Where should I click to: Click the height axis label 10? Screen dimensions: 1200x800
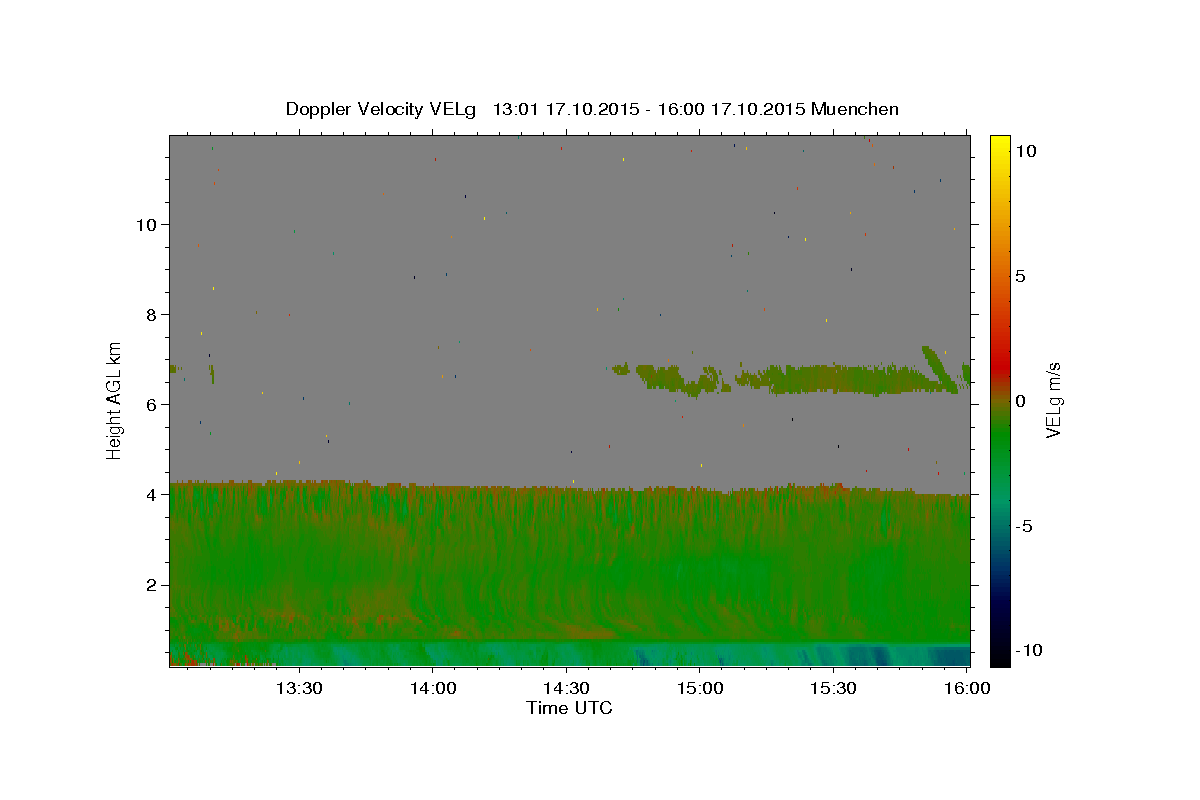click(x=146, y=224)
